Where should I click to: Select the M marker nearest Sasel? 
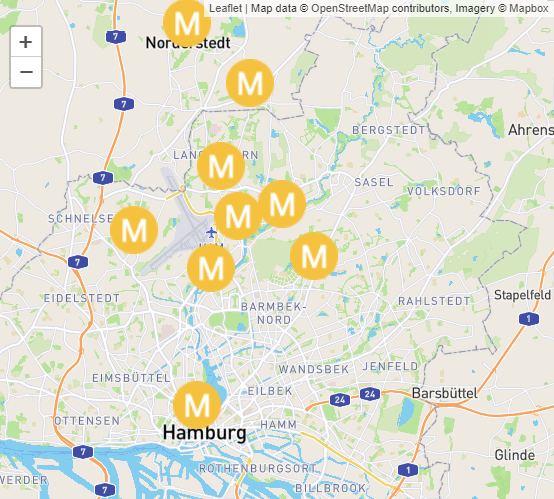pos(282,204)
